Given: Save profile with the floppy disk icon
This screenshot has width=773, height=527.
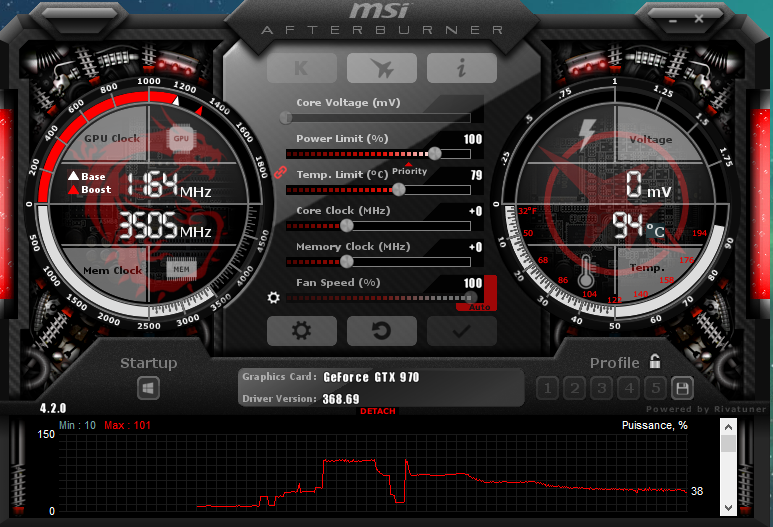Looking at the screenshot, I should [682, 388].
